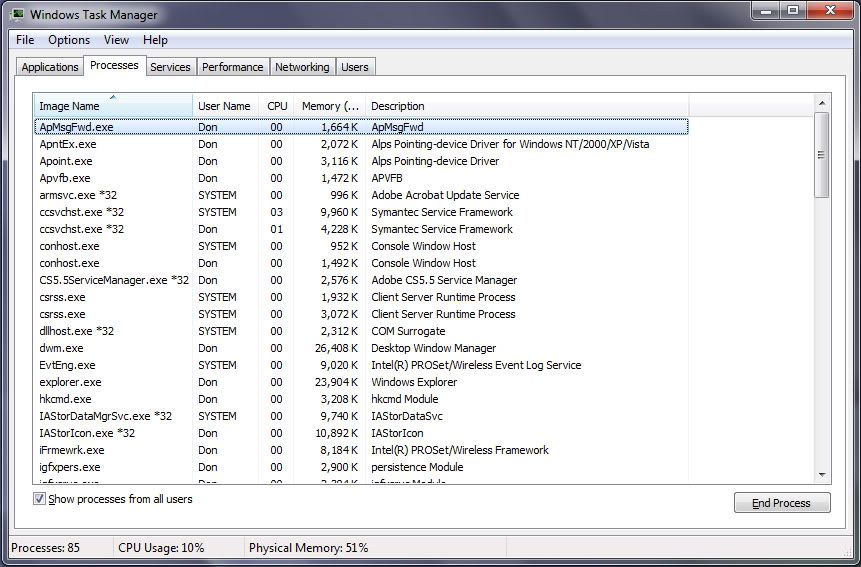Select the Processes tab
Image resolution: width=861 pixels, height=567 pixels.
tap(114, 65)
